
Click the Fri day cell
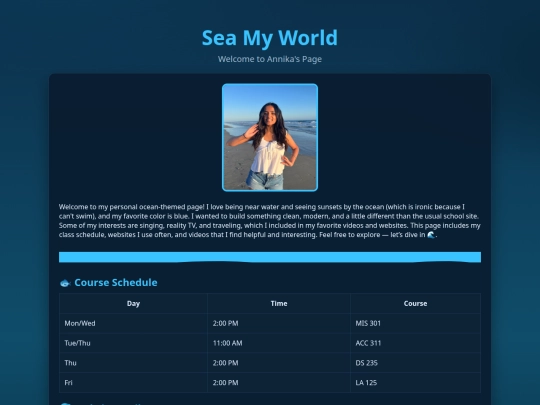point(133,383)
